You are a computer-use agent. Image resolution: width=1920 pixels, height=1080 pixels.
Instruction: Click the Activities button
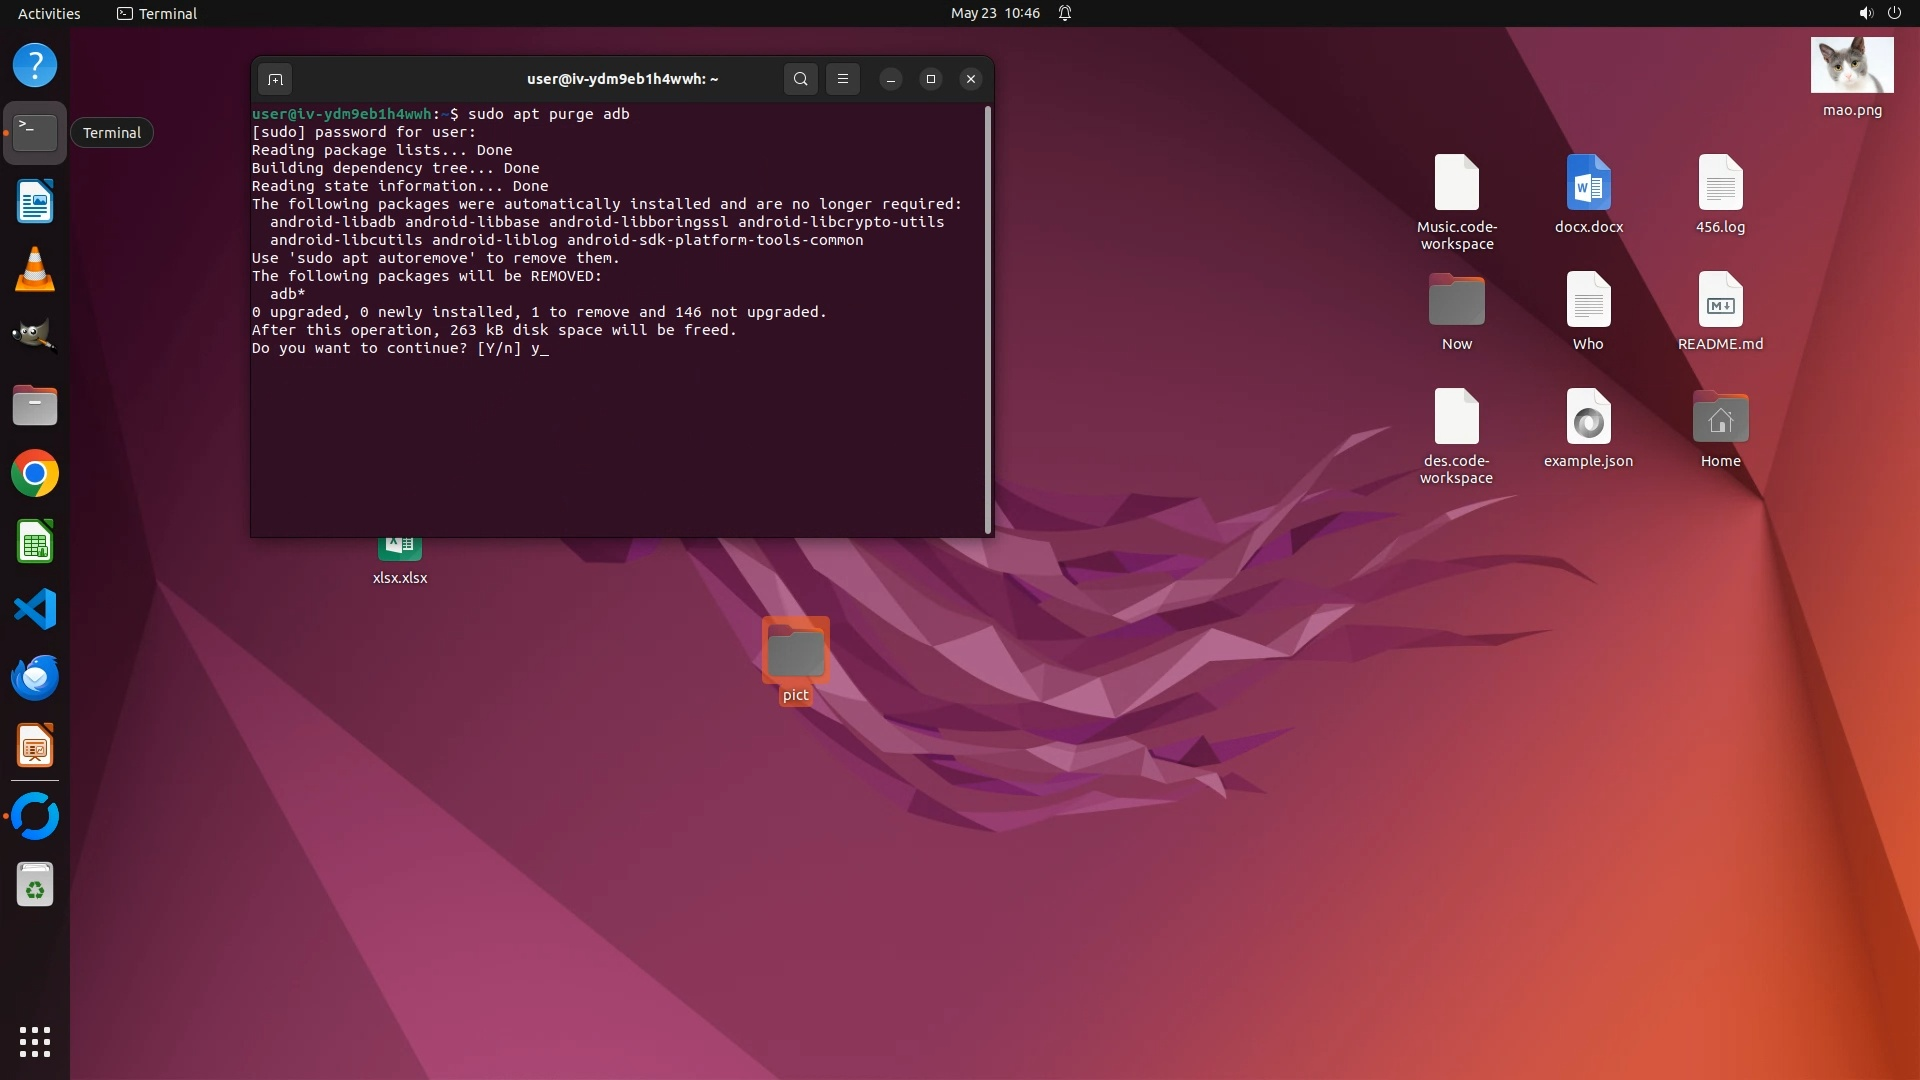coord(49,13)
